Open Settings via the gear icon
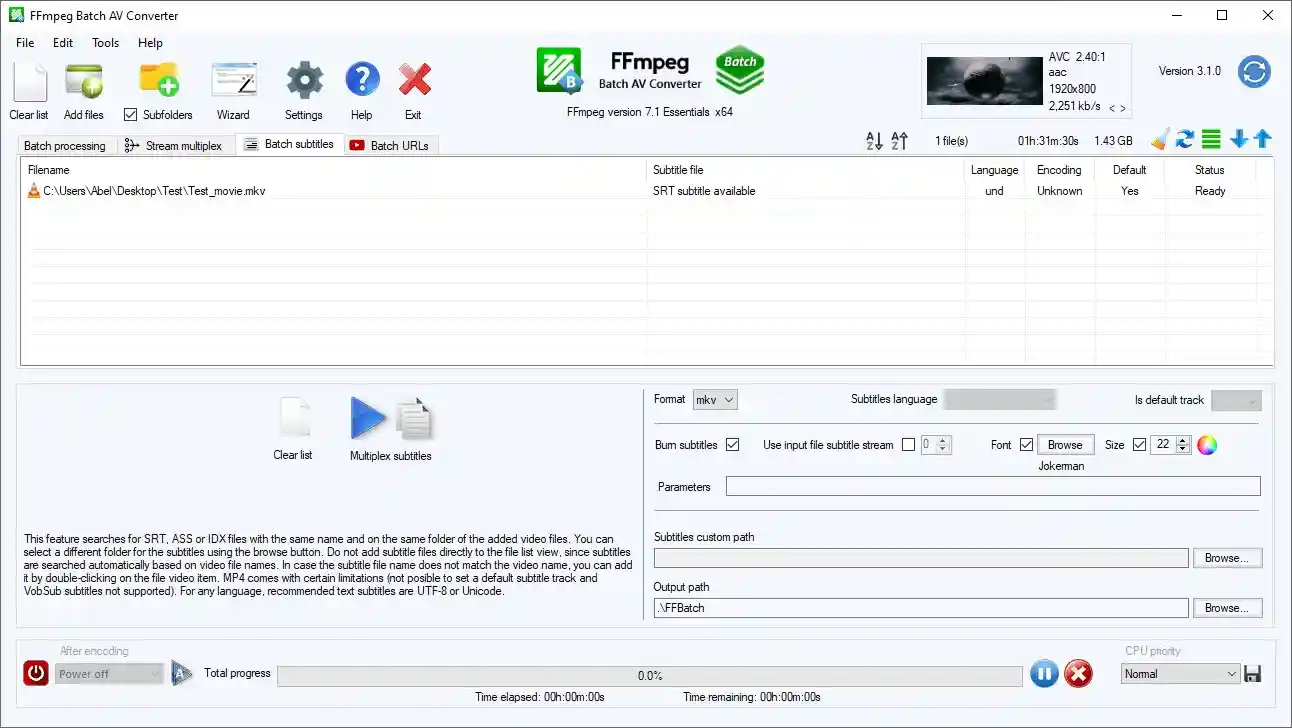The height and width of the screenshot is (728, 1292). (303, 82)
